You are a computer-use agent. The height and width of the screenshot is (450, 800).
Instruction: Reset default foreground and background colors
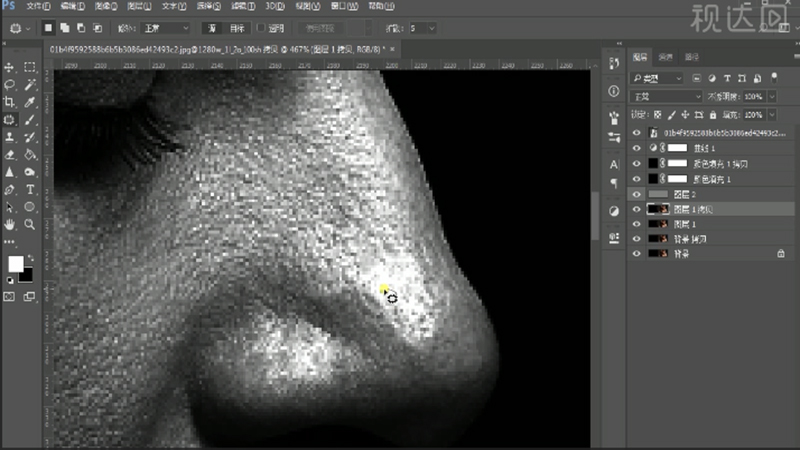point(10,280)
